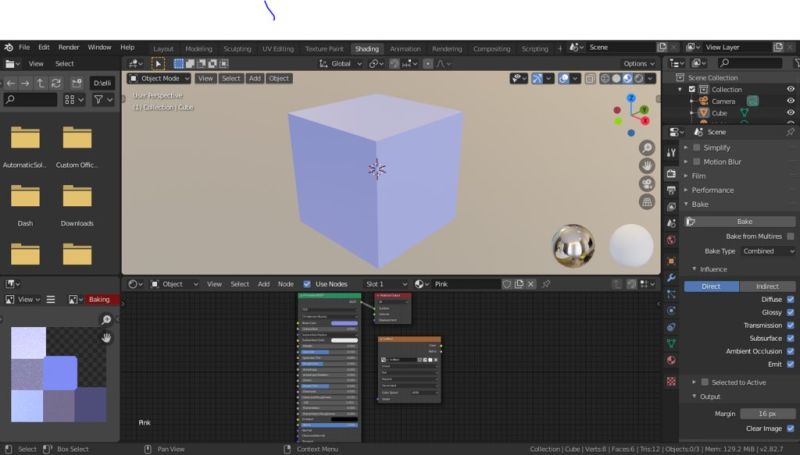Toggle Clear Image checkbox
800x455 pixels.
pos(791,428)
